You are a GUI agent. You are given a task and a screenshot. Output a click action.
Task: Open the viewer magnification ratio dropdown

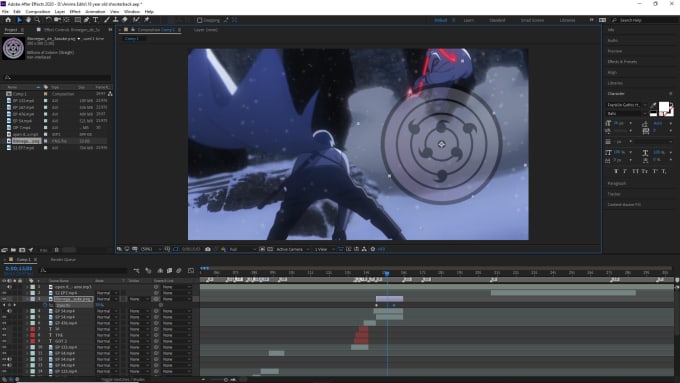[150, 249]
